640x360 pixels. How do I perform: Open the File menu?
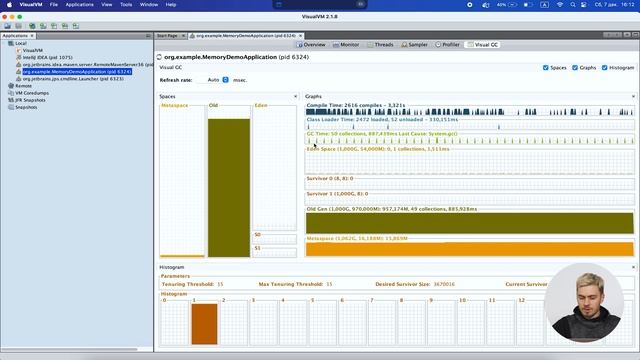(x=53, y=4)
